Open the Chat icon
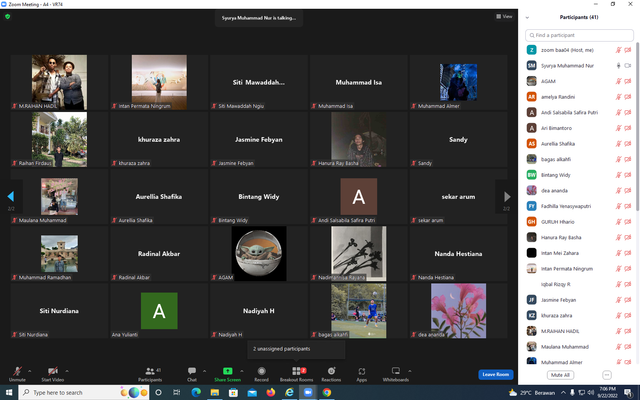Viewport: 640px width, 400px height. click(x=192, y=371)
